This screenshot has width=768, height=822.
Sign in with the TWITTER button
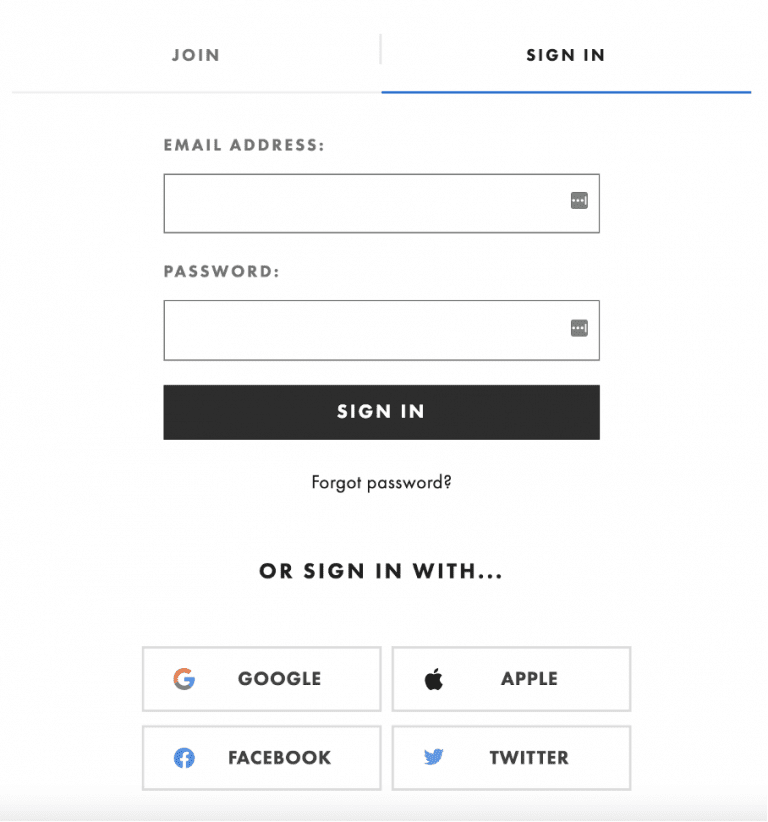click(511, 758)
